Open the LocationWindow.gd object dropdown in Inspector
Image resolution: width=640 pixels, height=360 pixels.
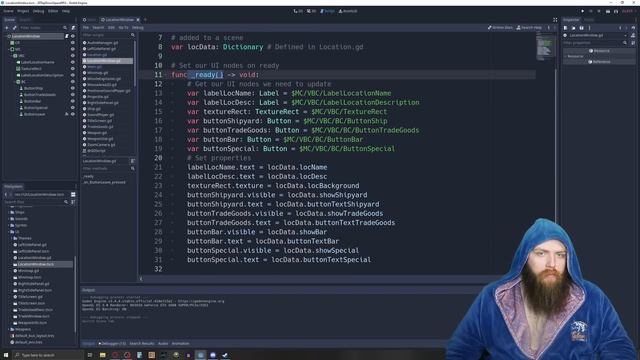point(599,36)
